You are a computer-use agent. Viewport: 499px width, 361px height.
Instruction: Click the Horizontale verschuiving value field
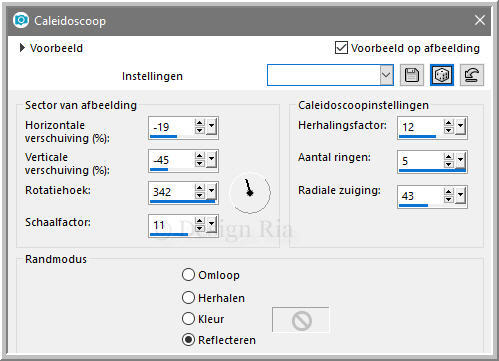(x=171, y=127)
